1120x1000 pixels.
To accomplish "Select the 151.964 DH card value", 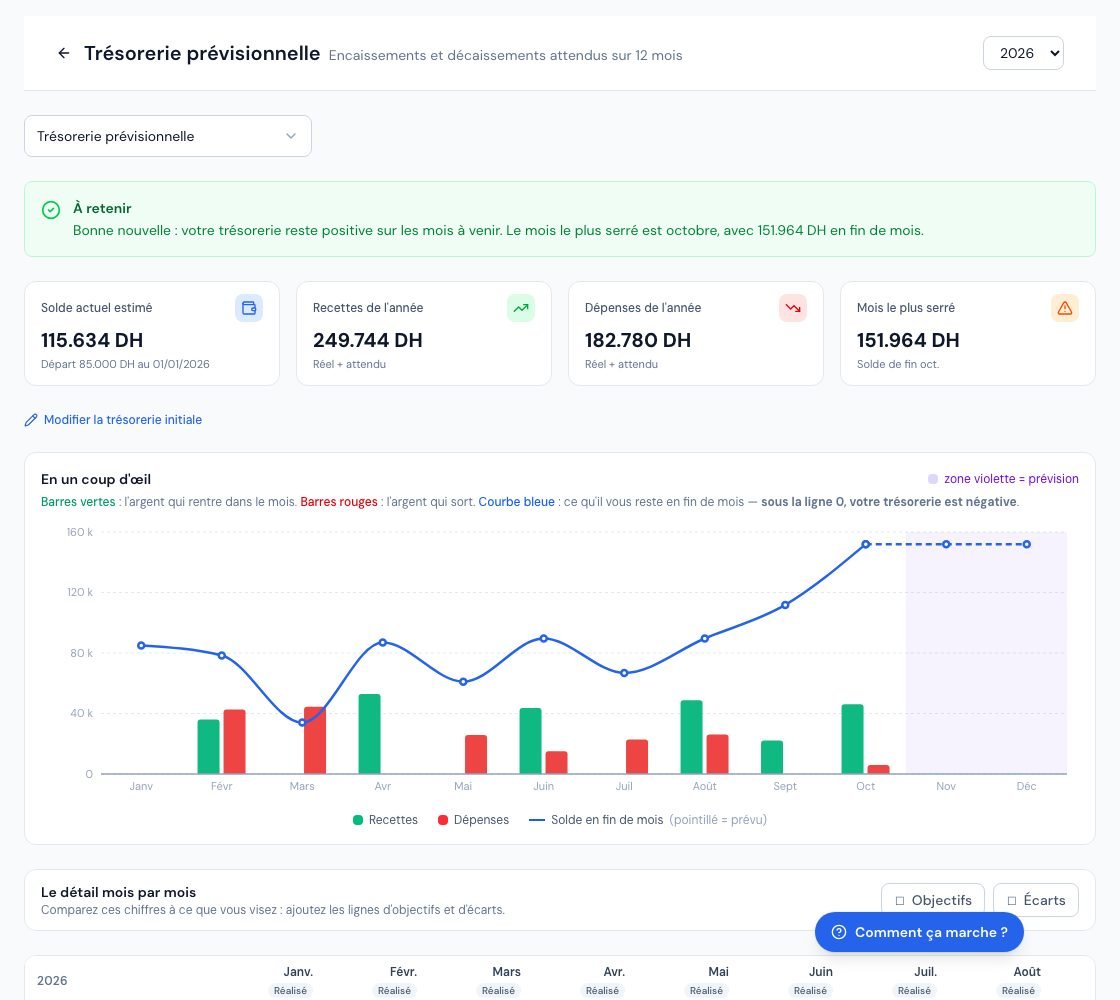I will (x=908, y=340).
